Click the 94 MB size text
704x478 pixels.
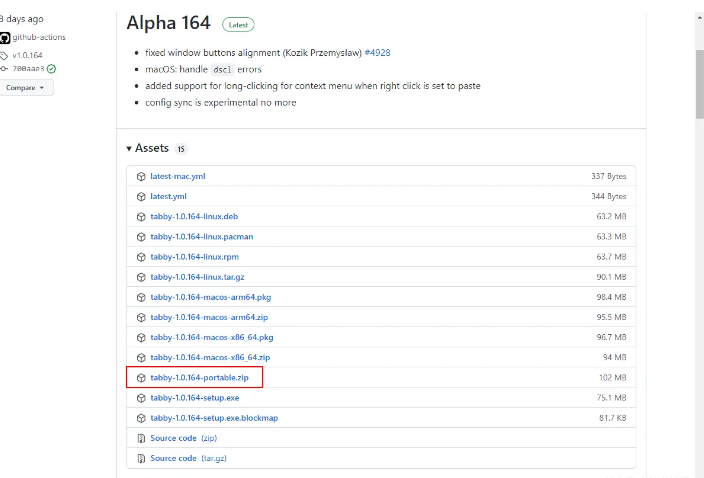click(x=614, y=357)
